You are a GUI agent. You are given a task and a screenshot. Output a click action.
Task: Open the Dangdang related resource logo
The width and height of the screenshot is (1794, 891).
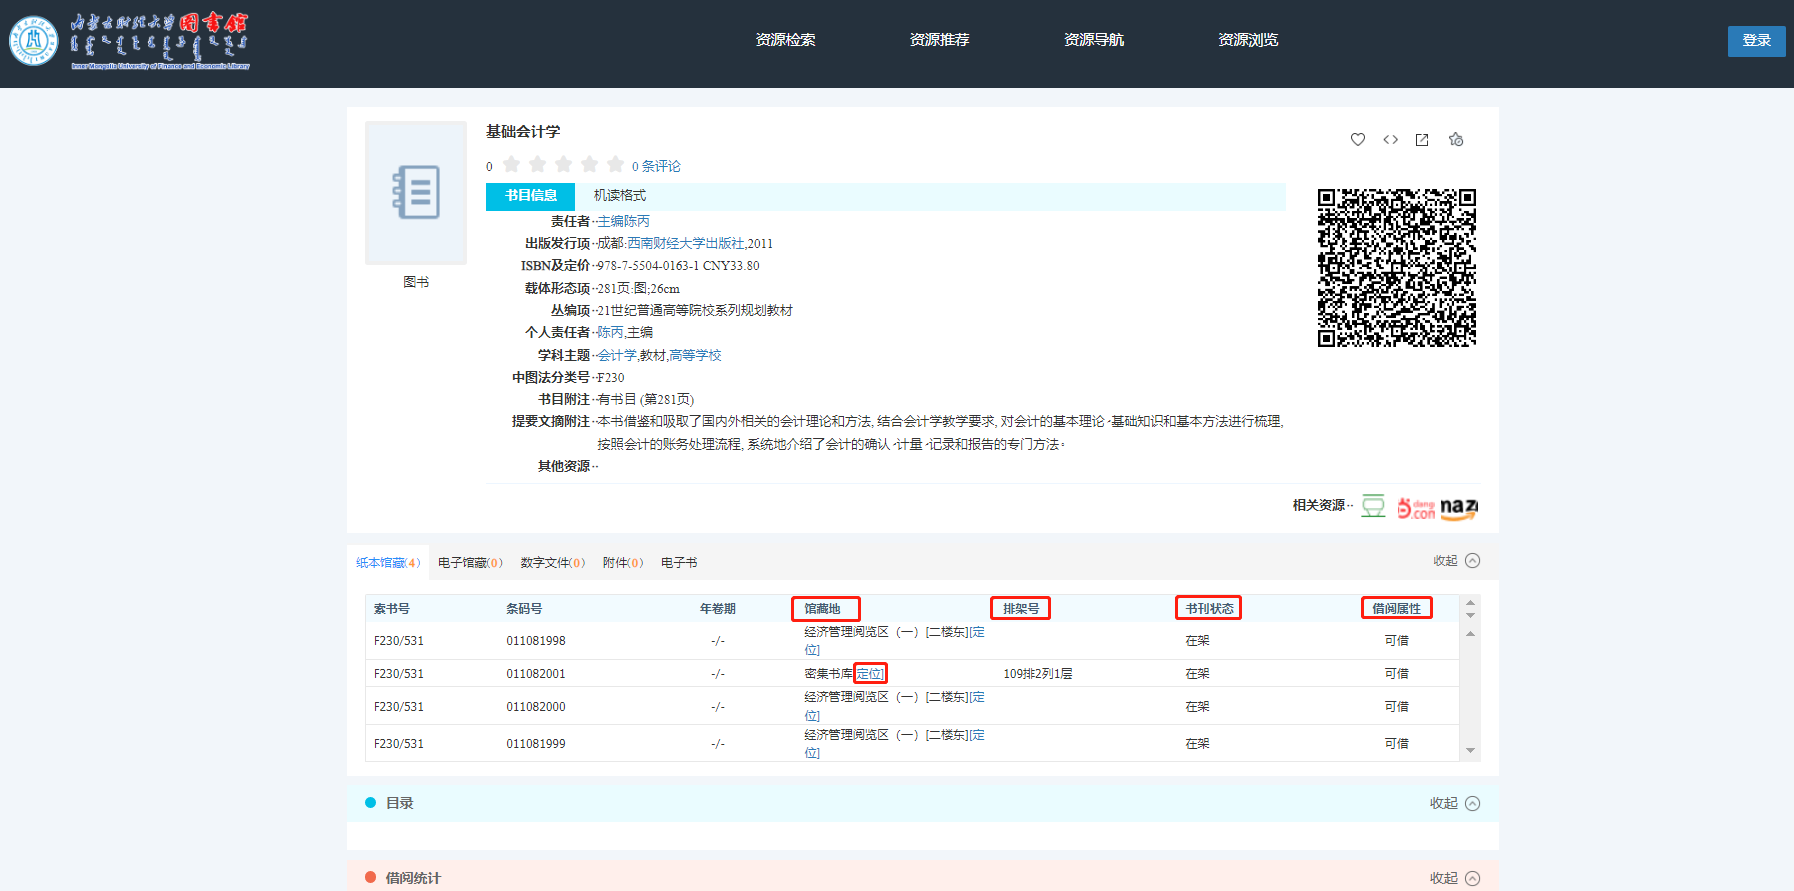click(1415, 508)
